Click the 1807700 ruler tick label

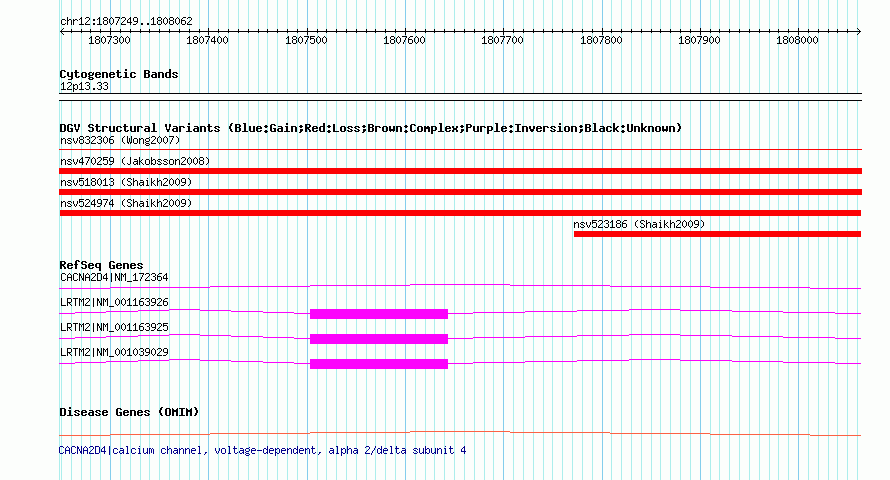pyautogui.click(x=502, y=40)
